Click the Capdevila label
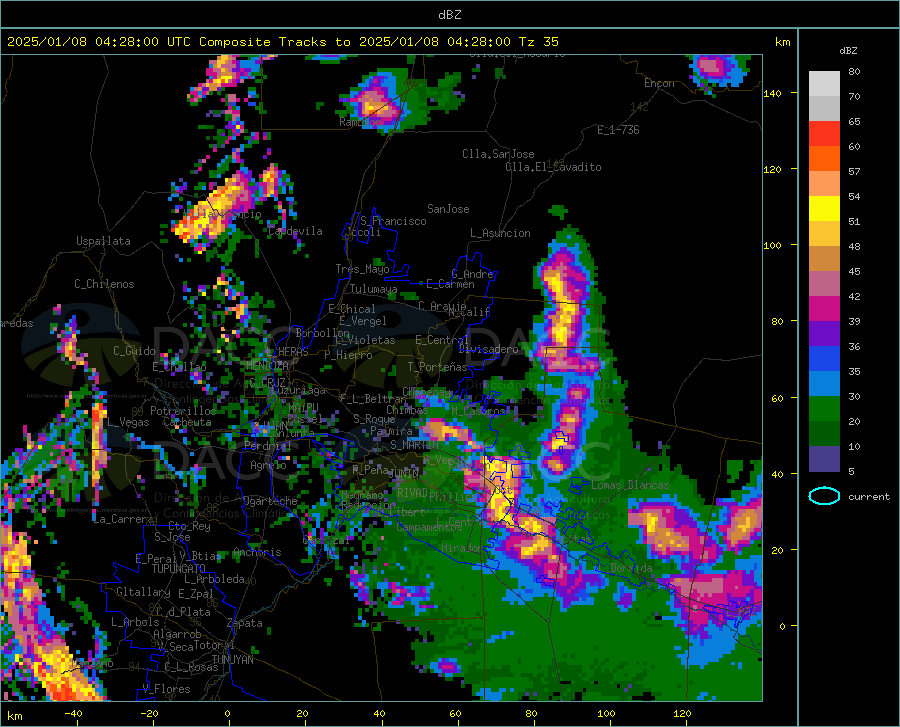Image resolution: width=900 pixels, height=727 pixels. pyautogui.click(x=295, y=231)
